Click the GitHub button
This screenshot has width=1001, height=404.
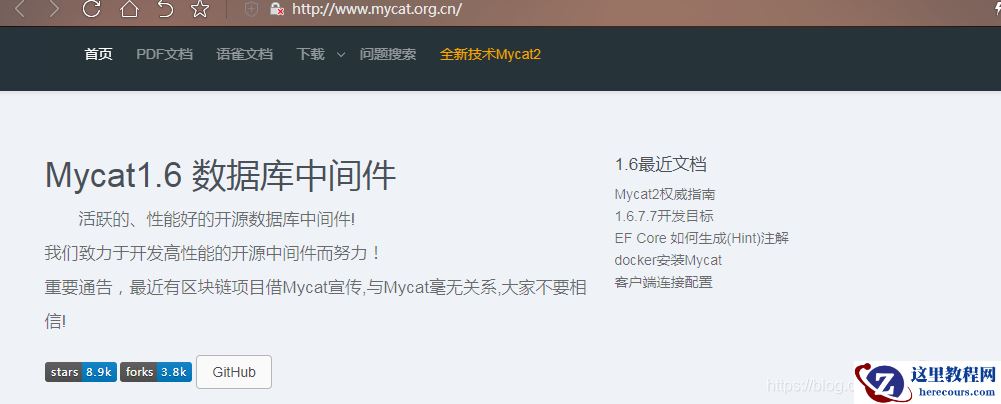coord(234,372)
